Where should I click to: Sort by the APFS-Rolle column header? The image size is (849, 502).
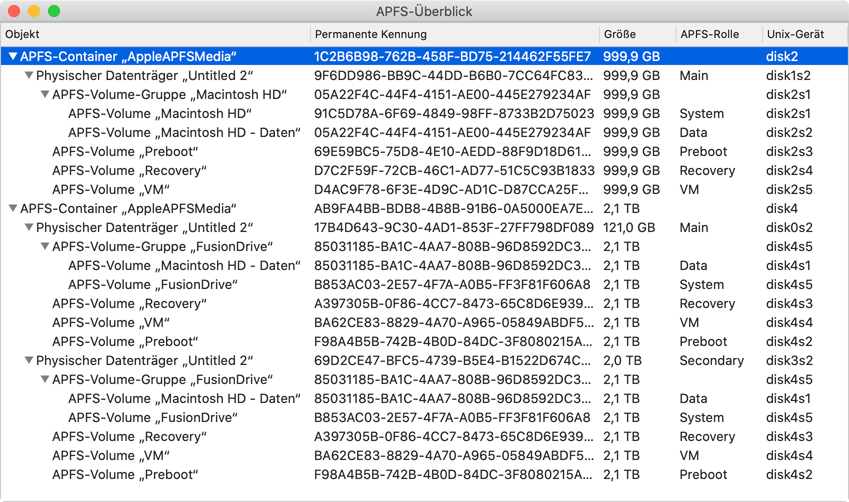coord(719,34)
